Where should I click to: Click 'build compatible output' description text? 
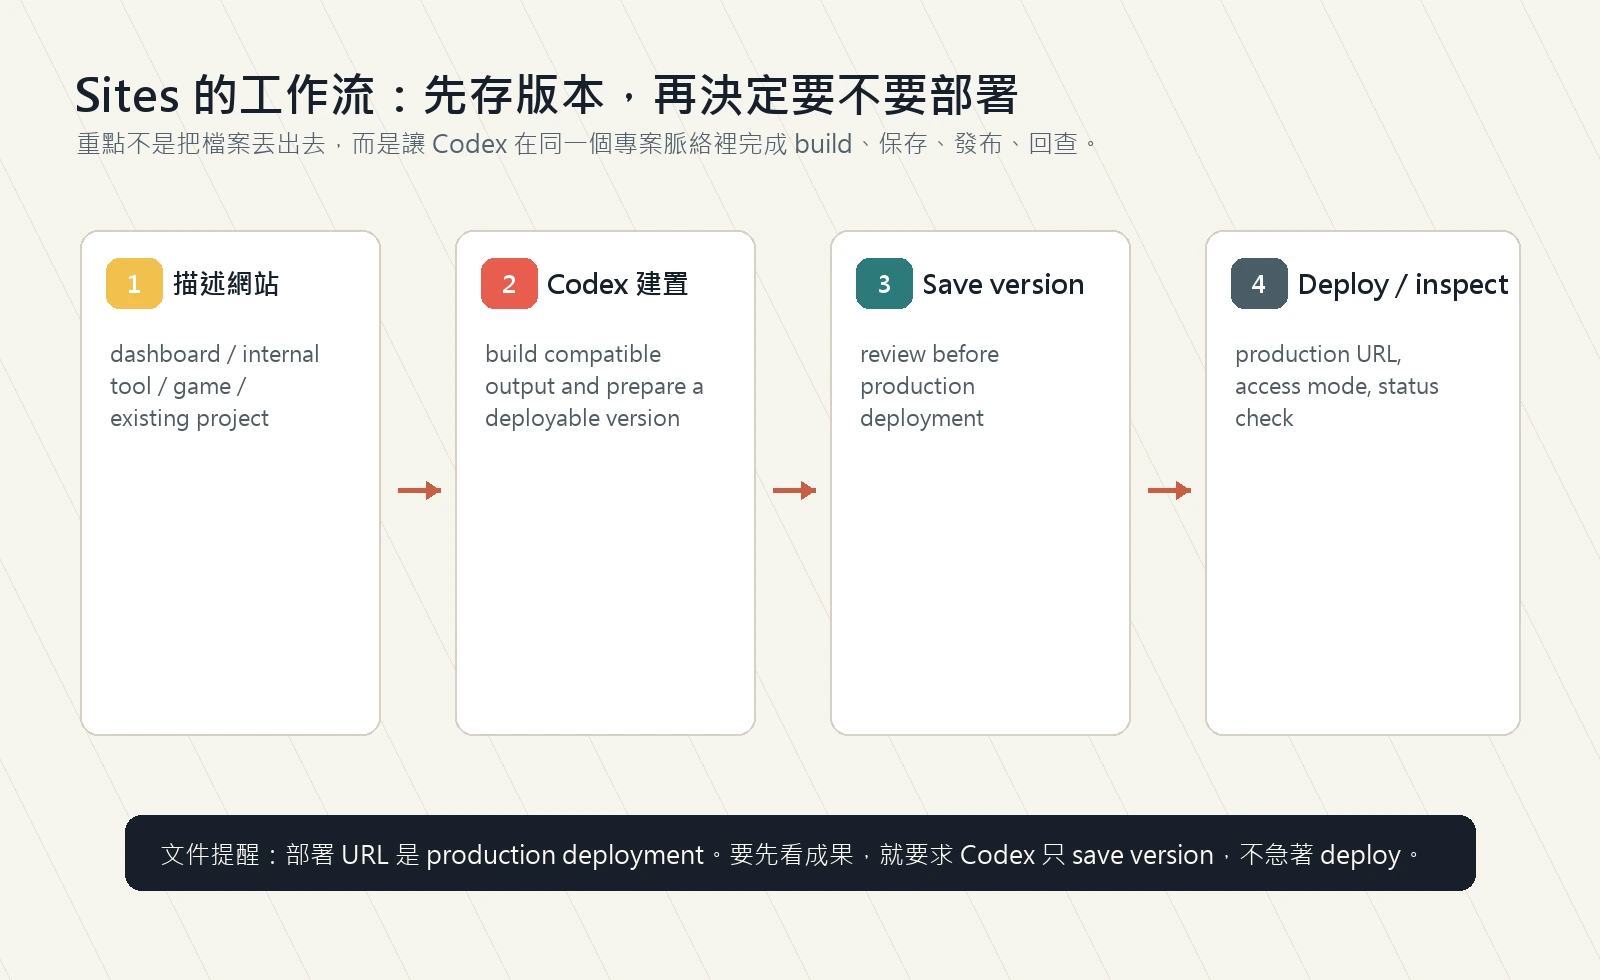point(594,386)
